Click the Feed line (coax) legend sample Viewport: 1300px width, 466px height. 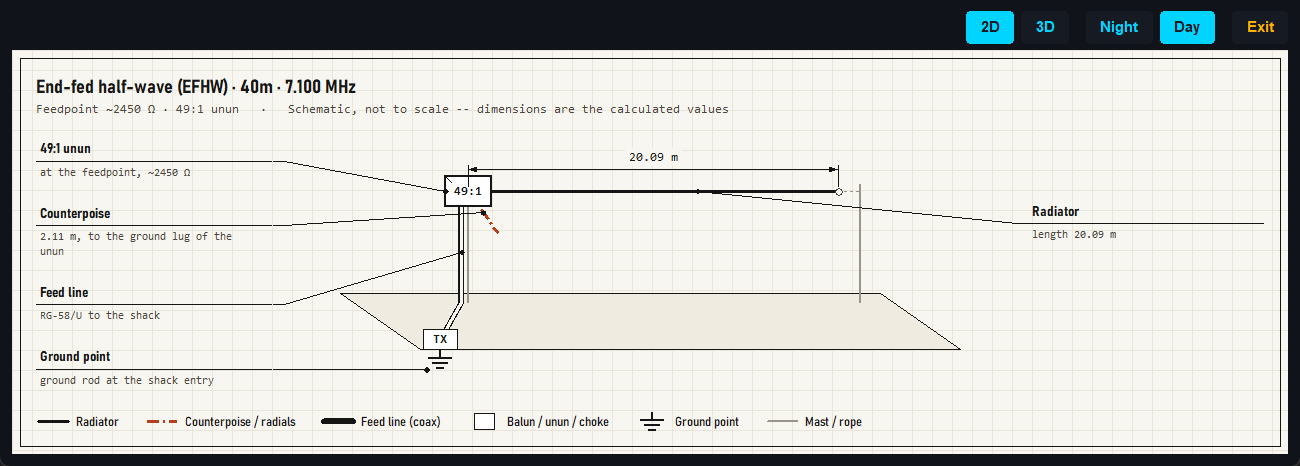click(338, 422)
